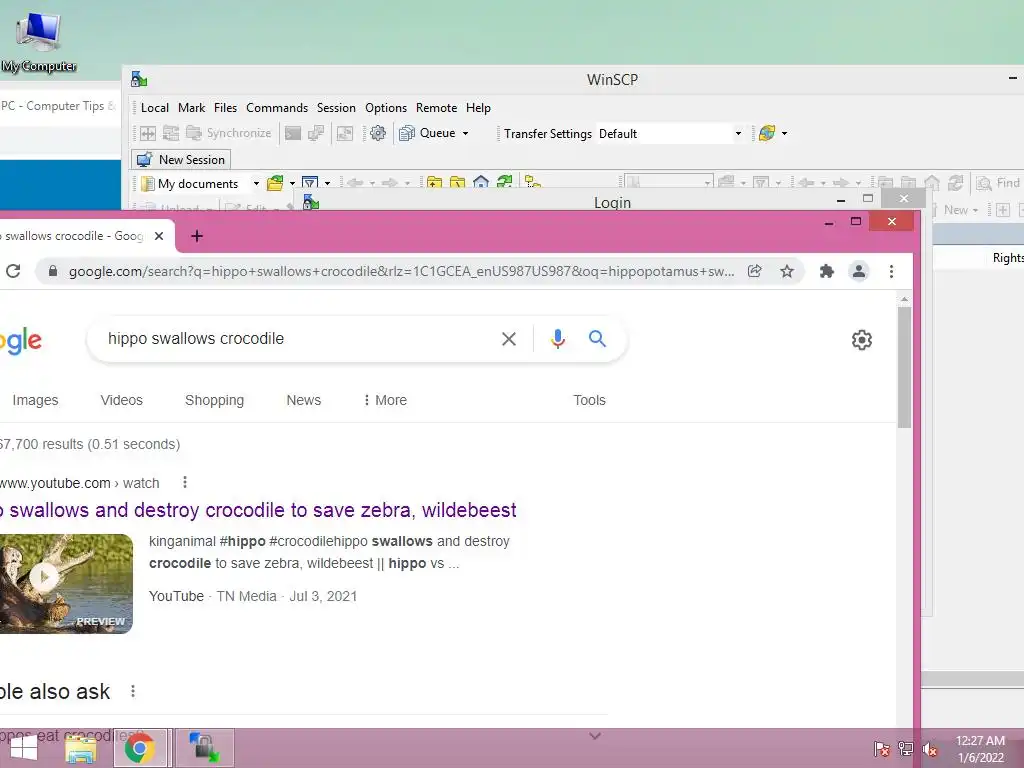1024x768 pixels.
Task: Click the directory tree icon in WinSCP
Action: (x=533, y=183)
